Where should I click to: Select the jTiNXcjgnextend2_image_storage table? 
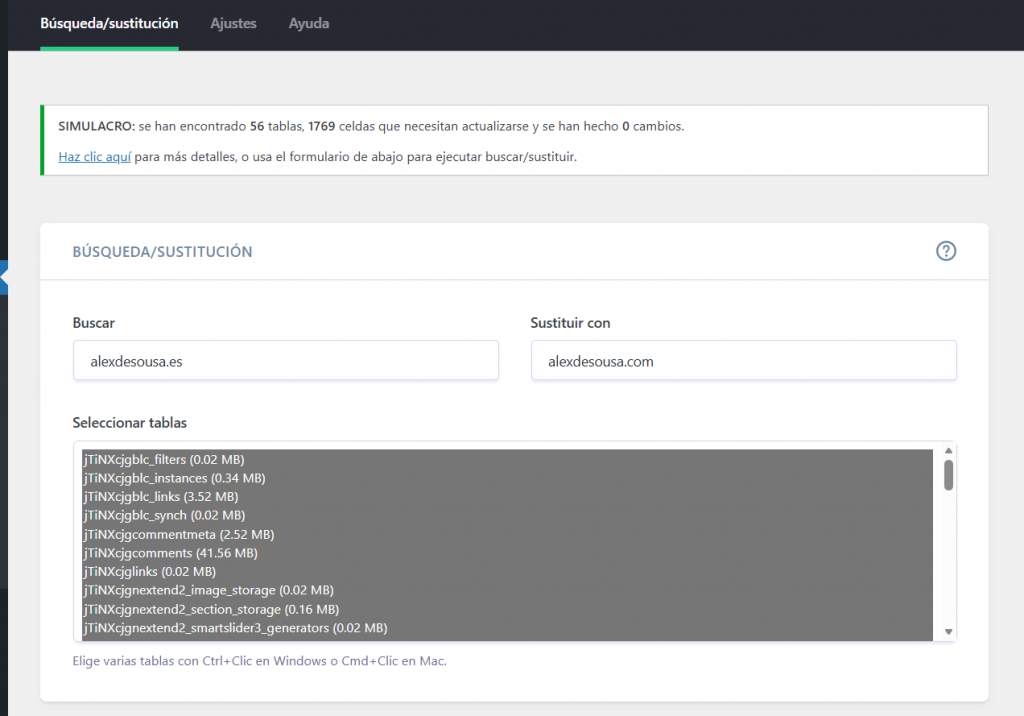[x=208, y=590]
